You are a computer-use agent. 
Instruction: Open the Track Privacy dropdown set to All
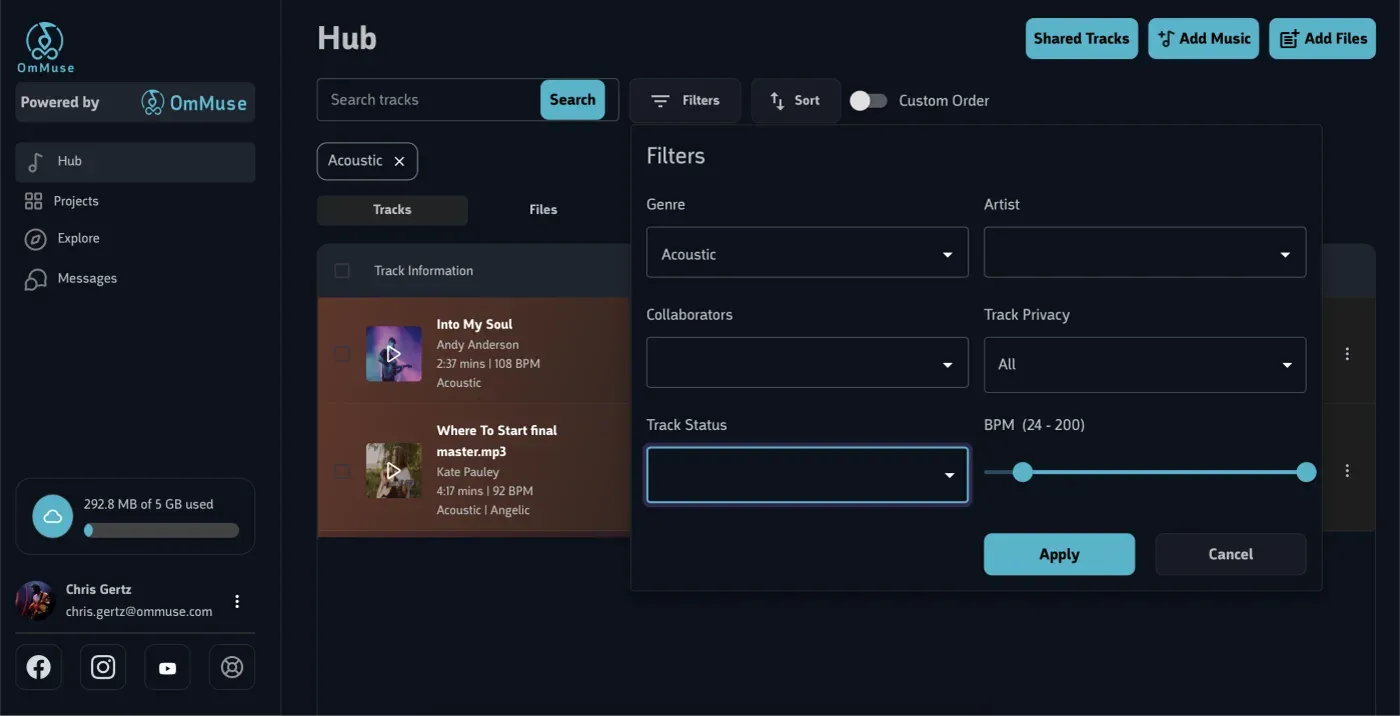tap(1145, 364)
